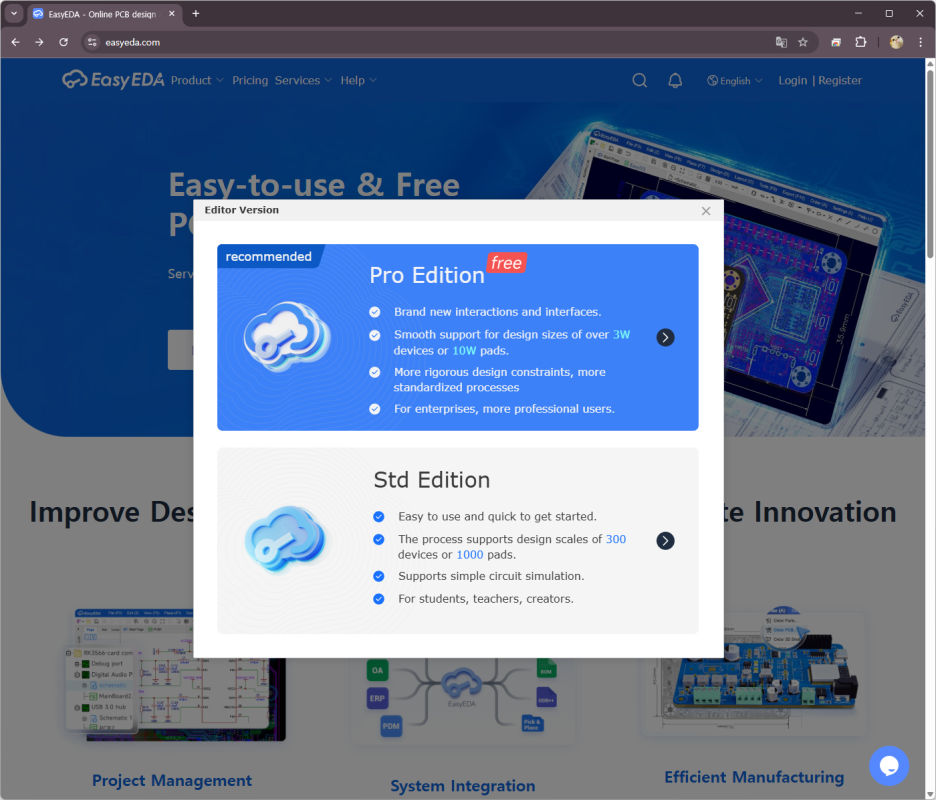Click the red free badge
This screenshot has height=800, width=936.
click(506, 263)
